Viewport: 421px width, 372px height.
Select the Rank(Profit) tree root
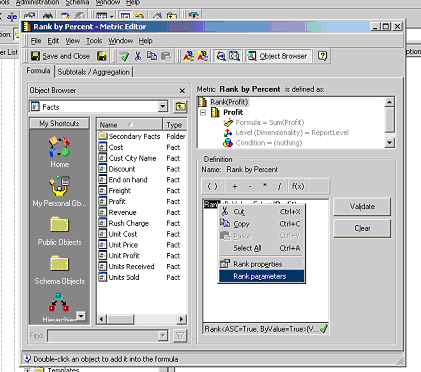coord(224,102)
